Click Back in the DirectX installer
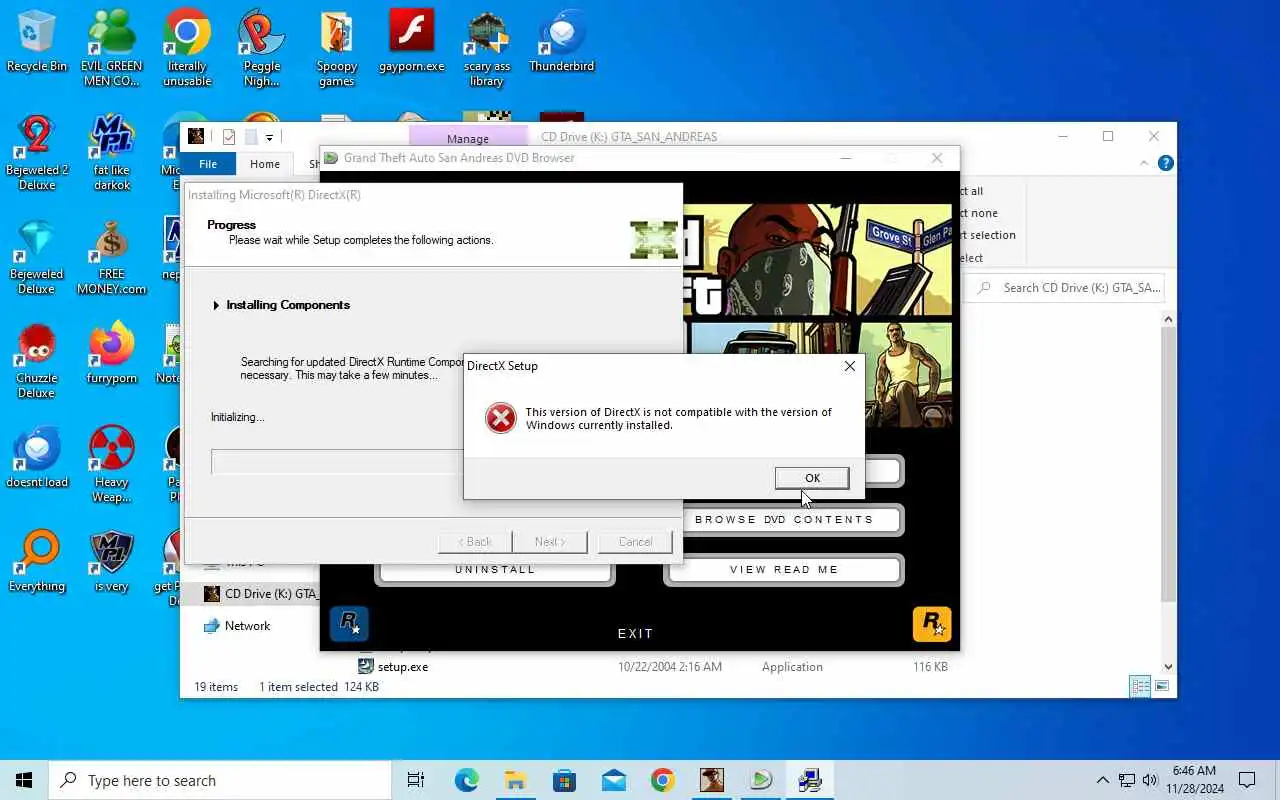The height and width of the screenshot is (800, 1280). point(475,542)
